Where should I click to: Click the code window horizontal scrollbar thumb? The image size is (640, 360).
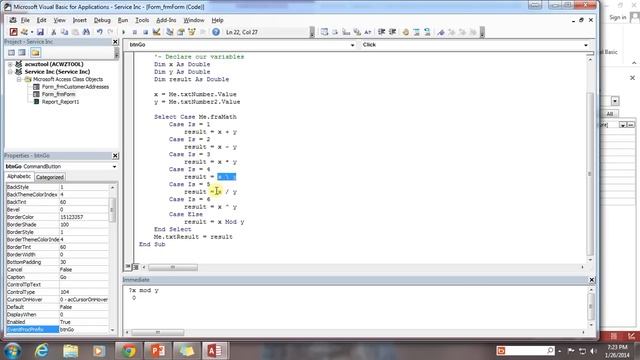173,267
